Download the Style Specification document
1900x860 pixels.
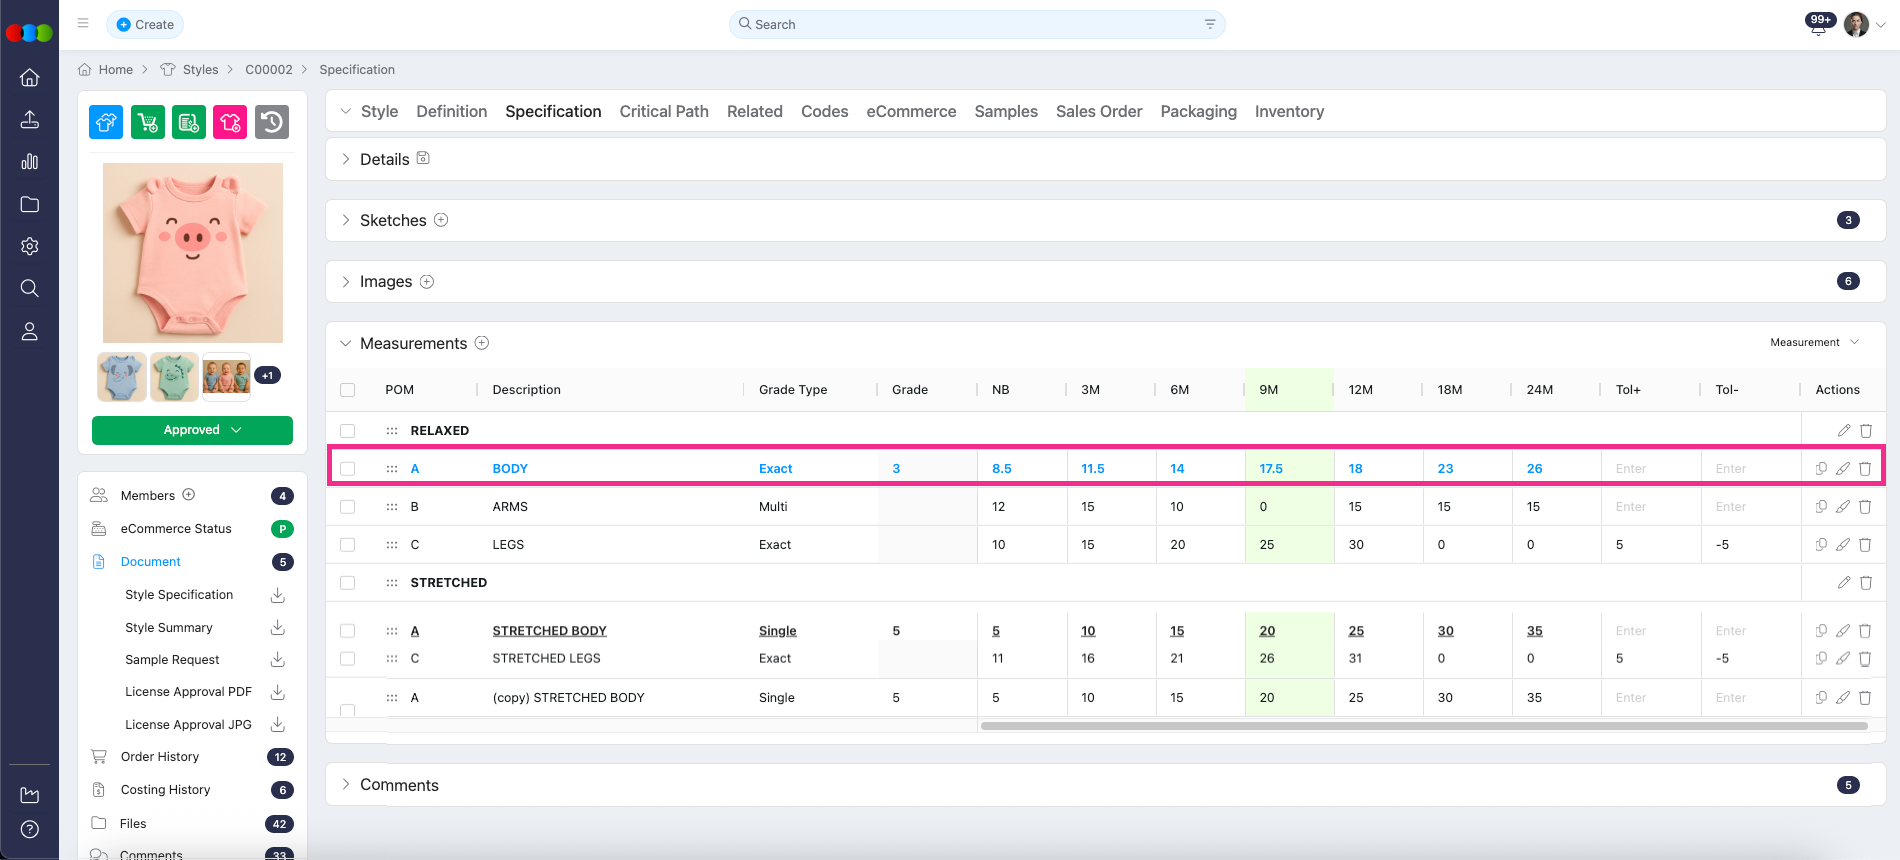(x=278, y=595)
